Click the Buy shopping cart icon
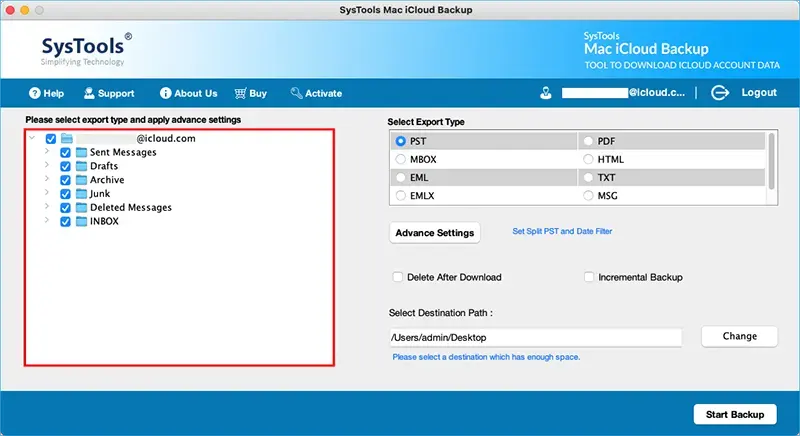This screenshot has width=800, height=436. (x=240, y=93)
